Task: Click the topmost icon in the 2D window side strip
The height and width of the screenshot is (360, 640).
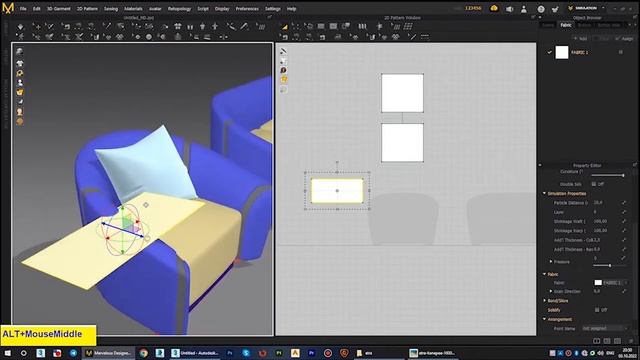Action: click(x=283, y=51)
